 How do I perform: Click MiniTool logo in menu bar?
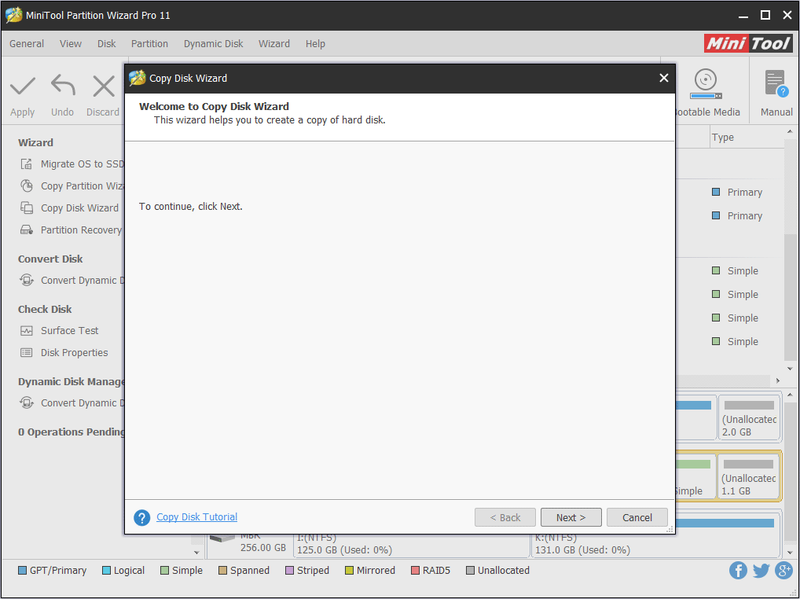[748, 43]
